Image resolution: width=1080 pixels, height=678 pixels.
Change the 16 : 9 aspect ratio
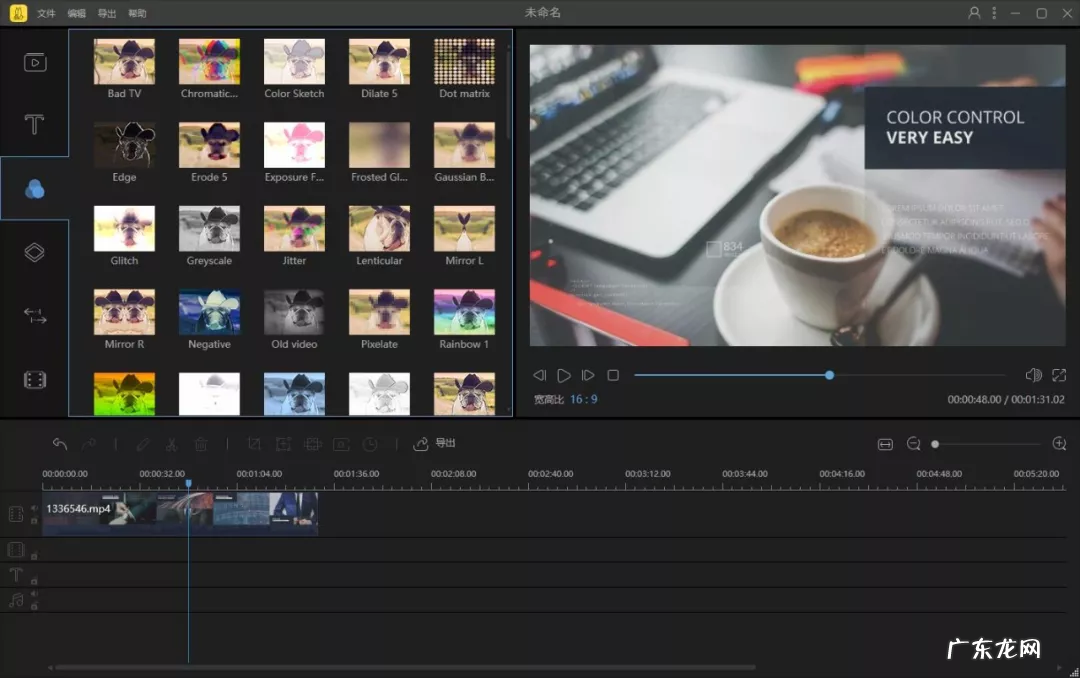584,399
